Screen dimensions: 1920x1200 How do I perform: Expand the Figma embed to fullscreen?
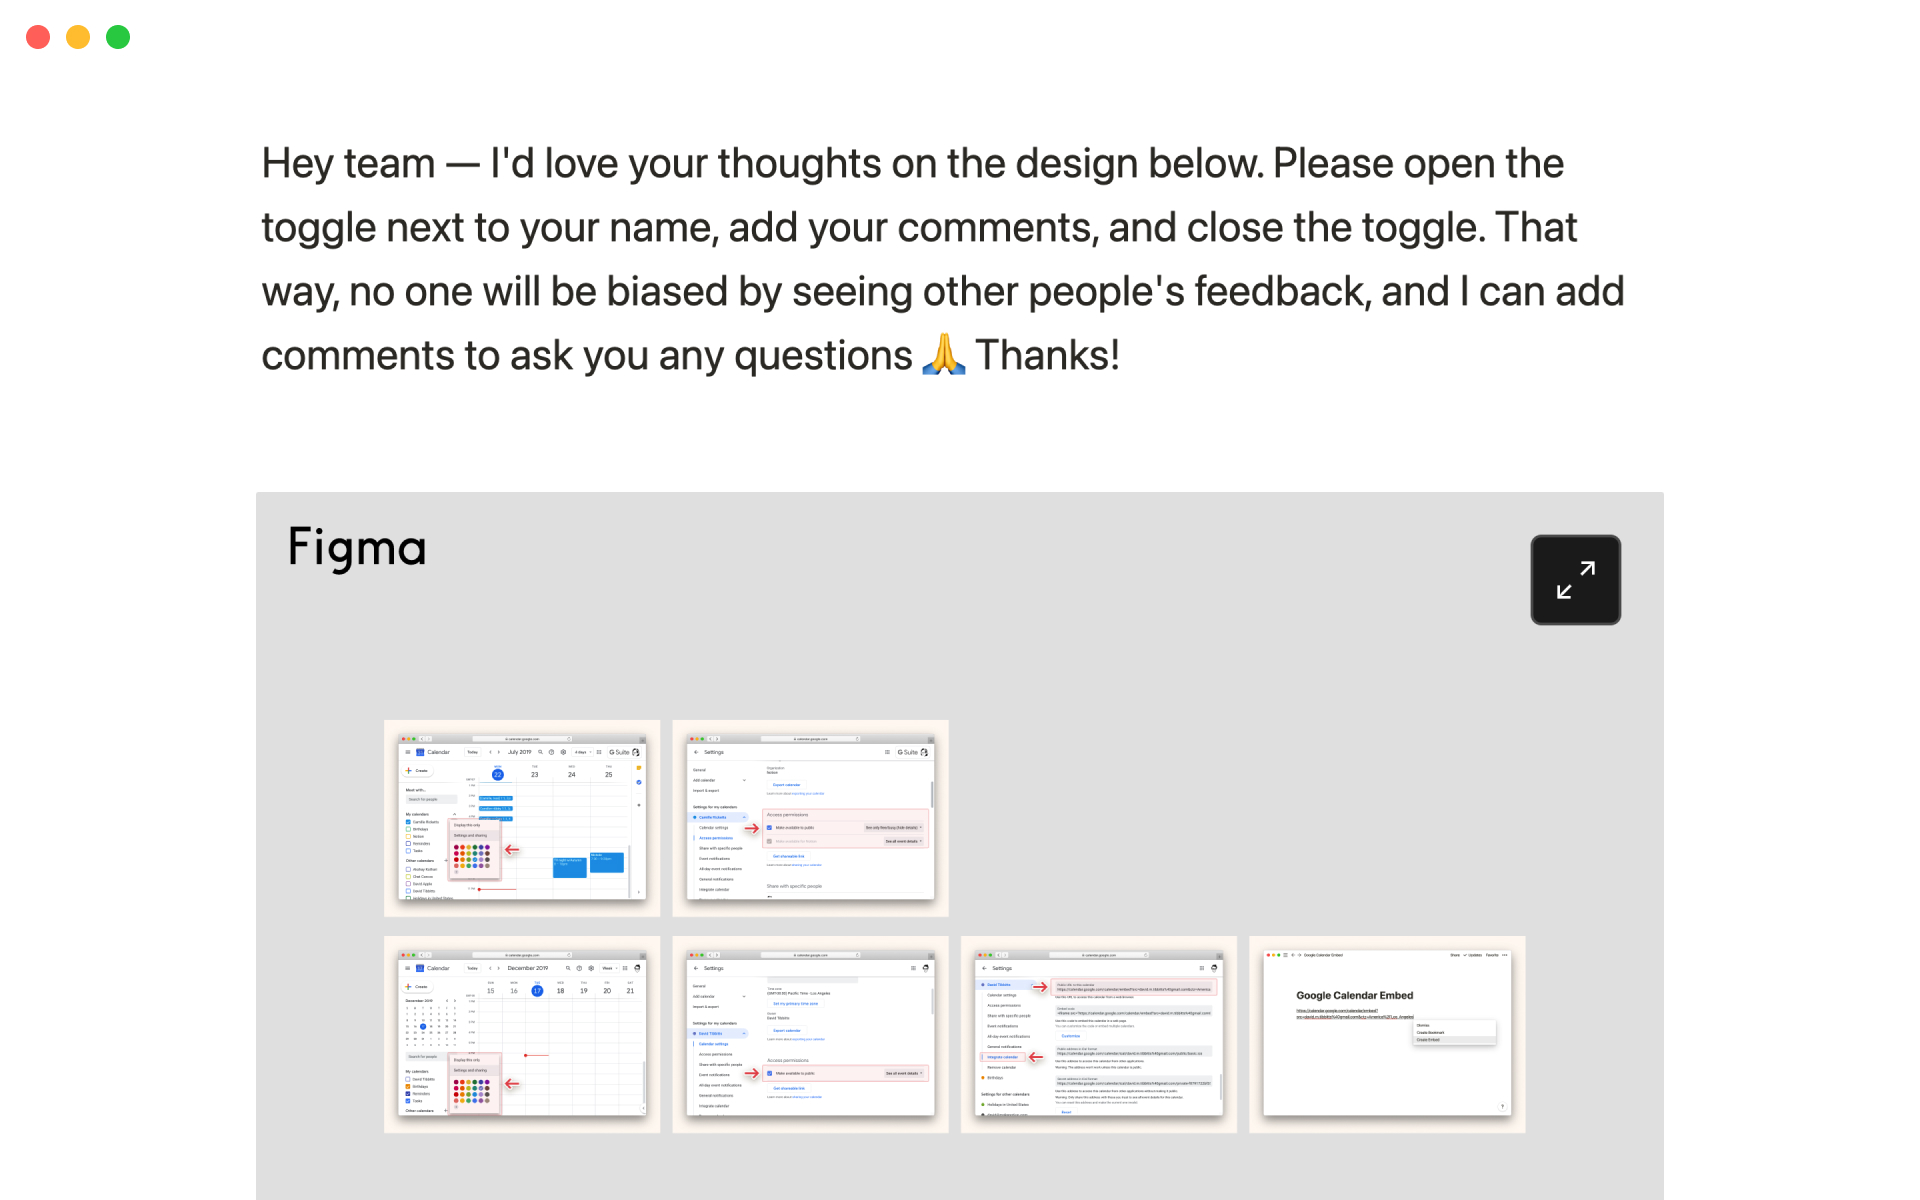point(1575,580)
